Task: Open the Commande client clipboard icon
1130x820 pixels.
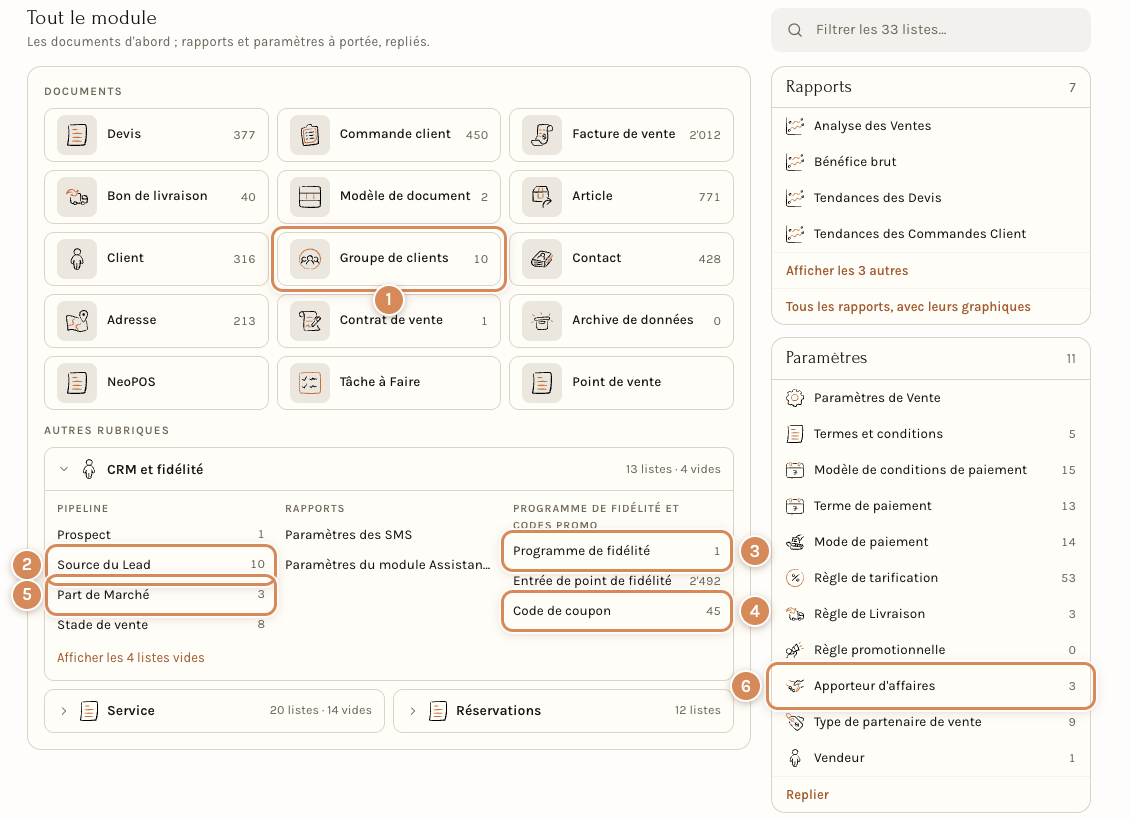Action: (310, 135)
